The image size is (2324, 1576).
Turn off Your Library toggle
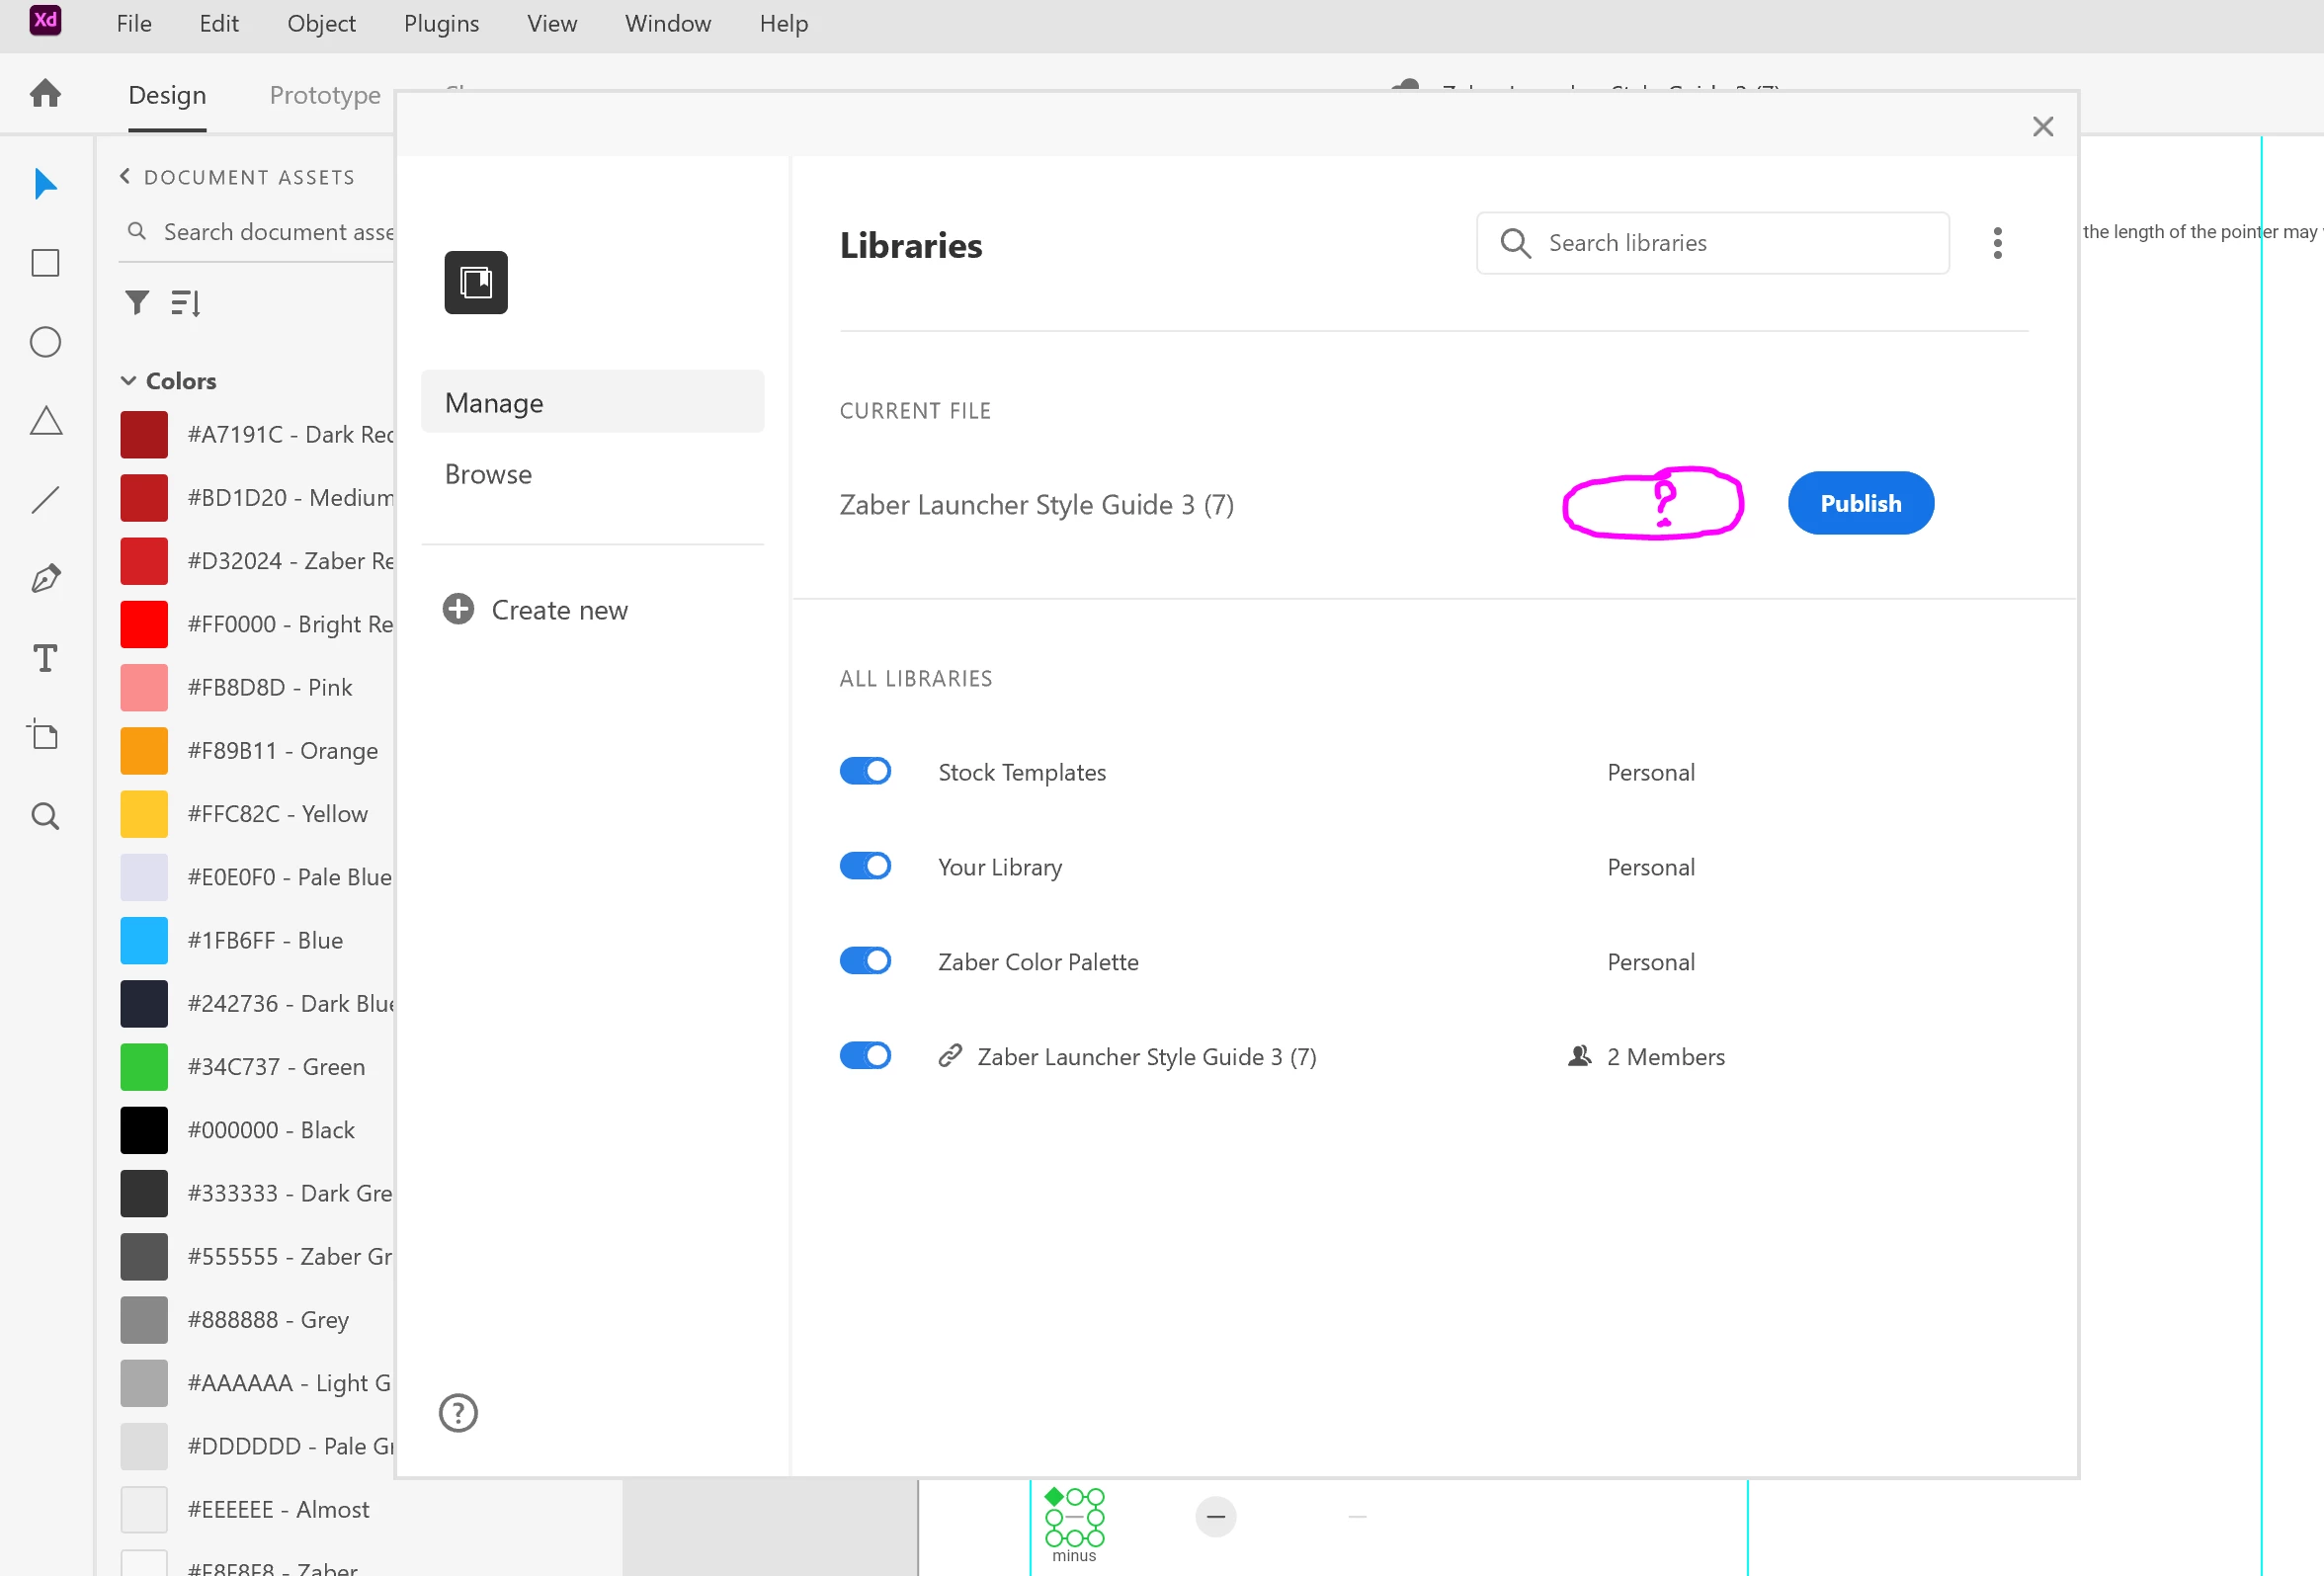(865, 866)
